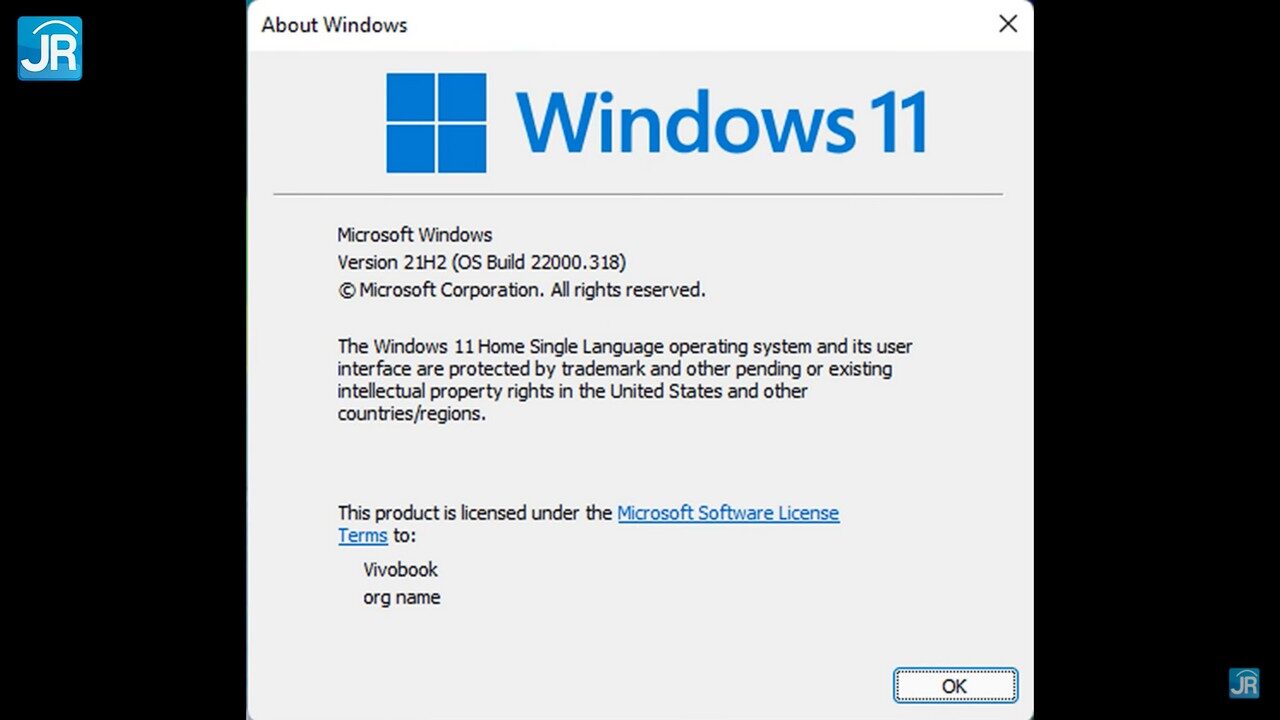The width and height of the screenshot is (1280, 720).
Task: Click the org name text
Action: 402,597
